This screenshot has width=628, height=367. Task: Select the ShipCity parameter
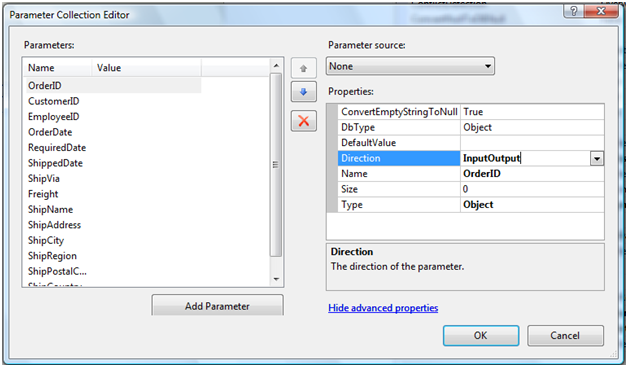[x=46, y=240]
